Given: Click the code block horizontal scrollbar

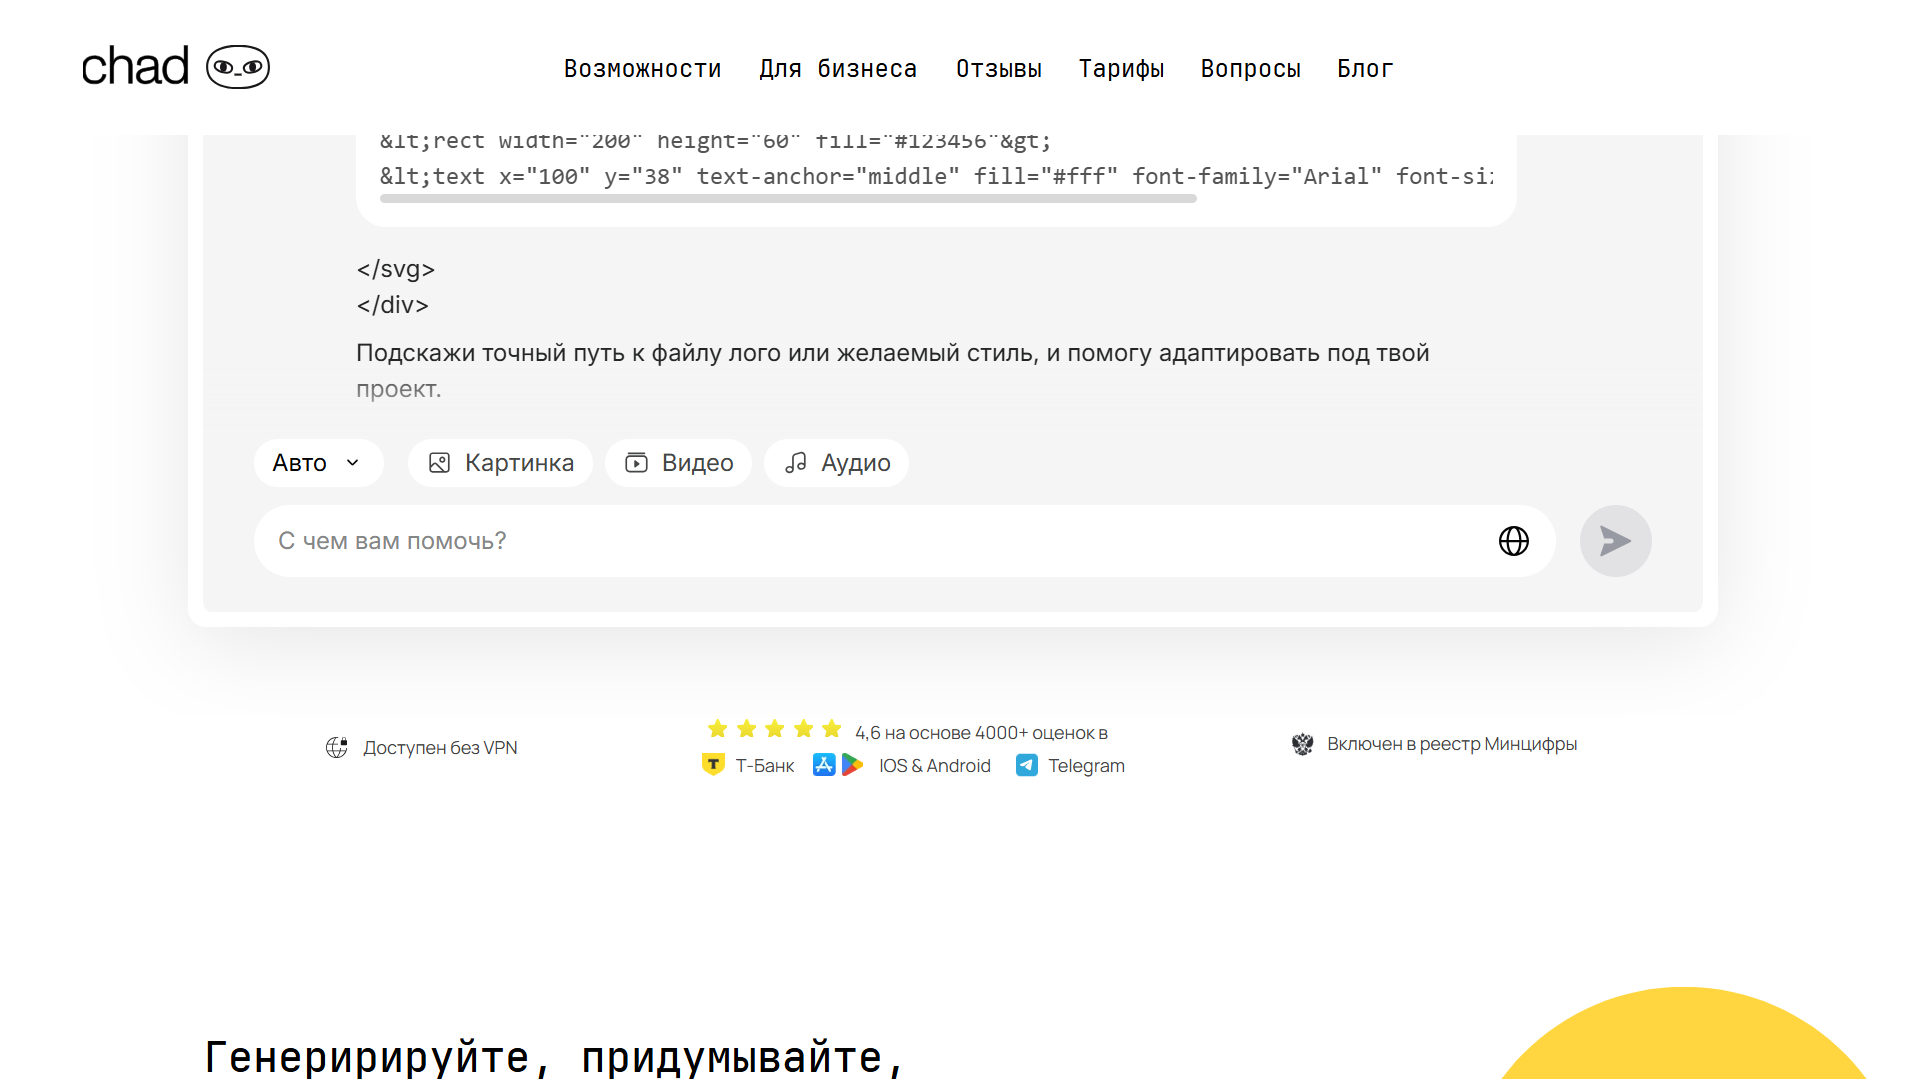Looking at the screenshot, I should coord(788,199).
